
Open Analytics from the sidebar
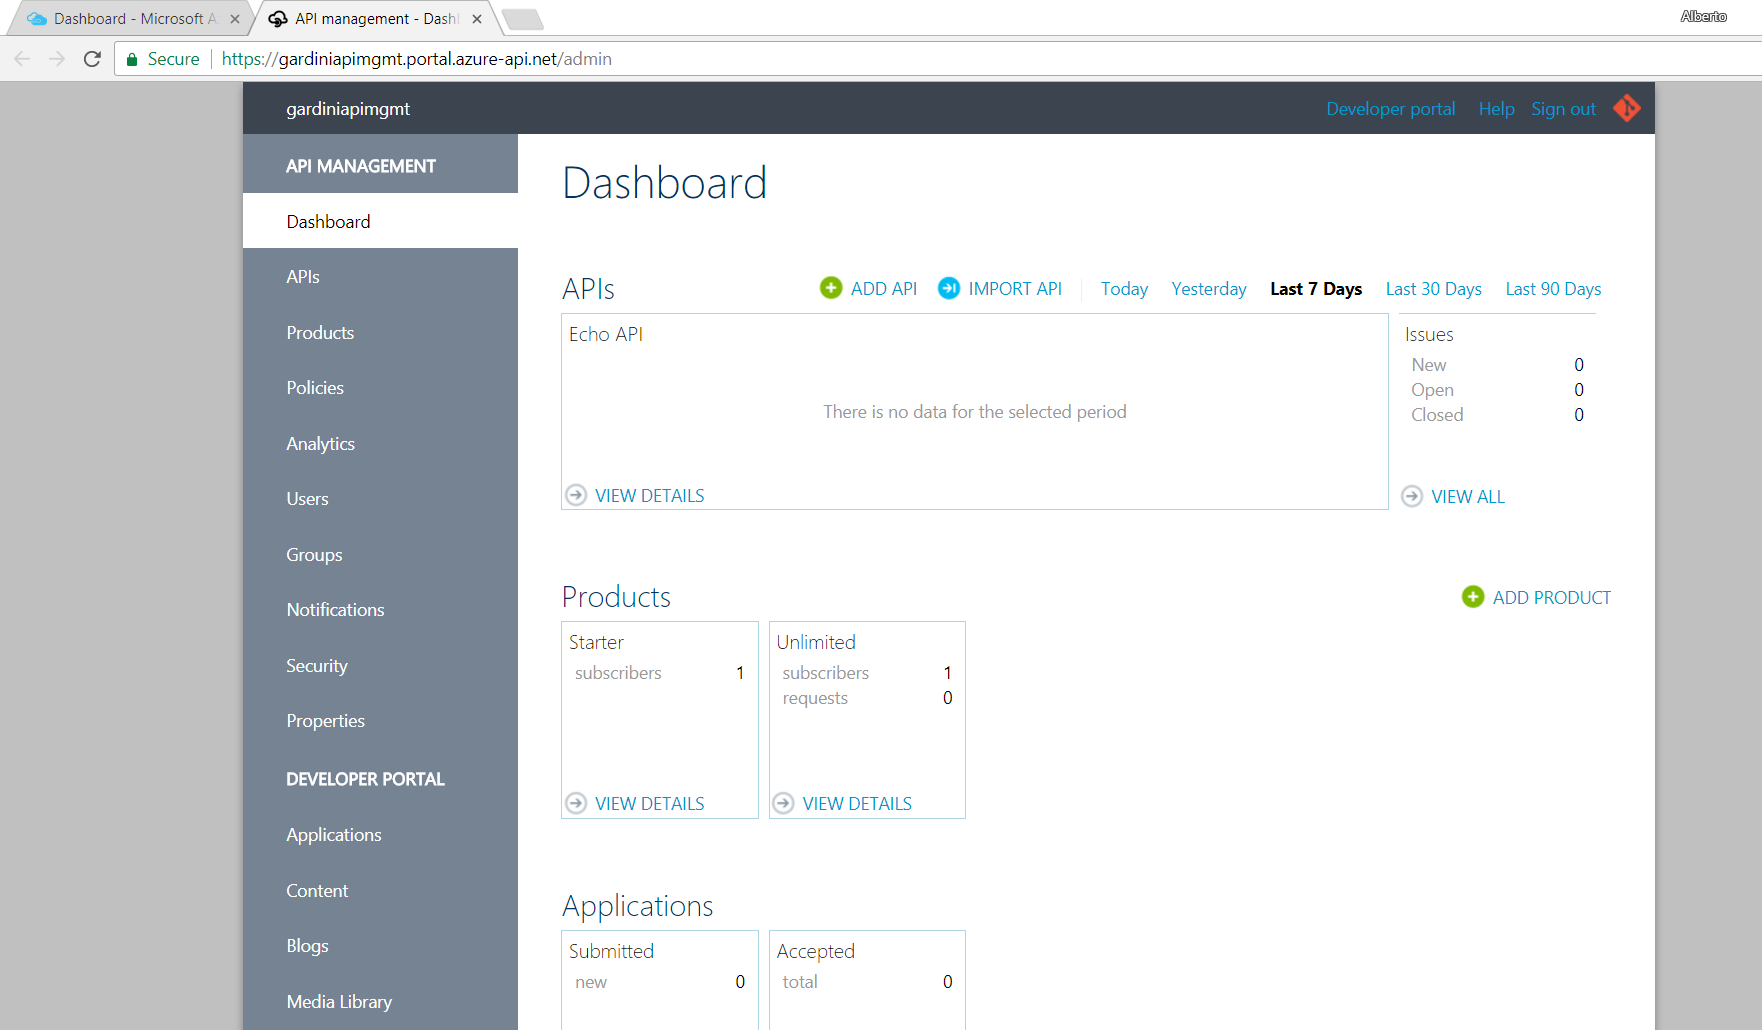tap(320, 443)
